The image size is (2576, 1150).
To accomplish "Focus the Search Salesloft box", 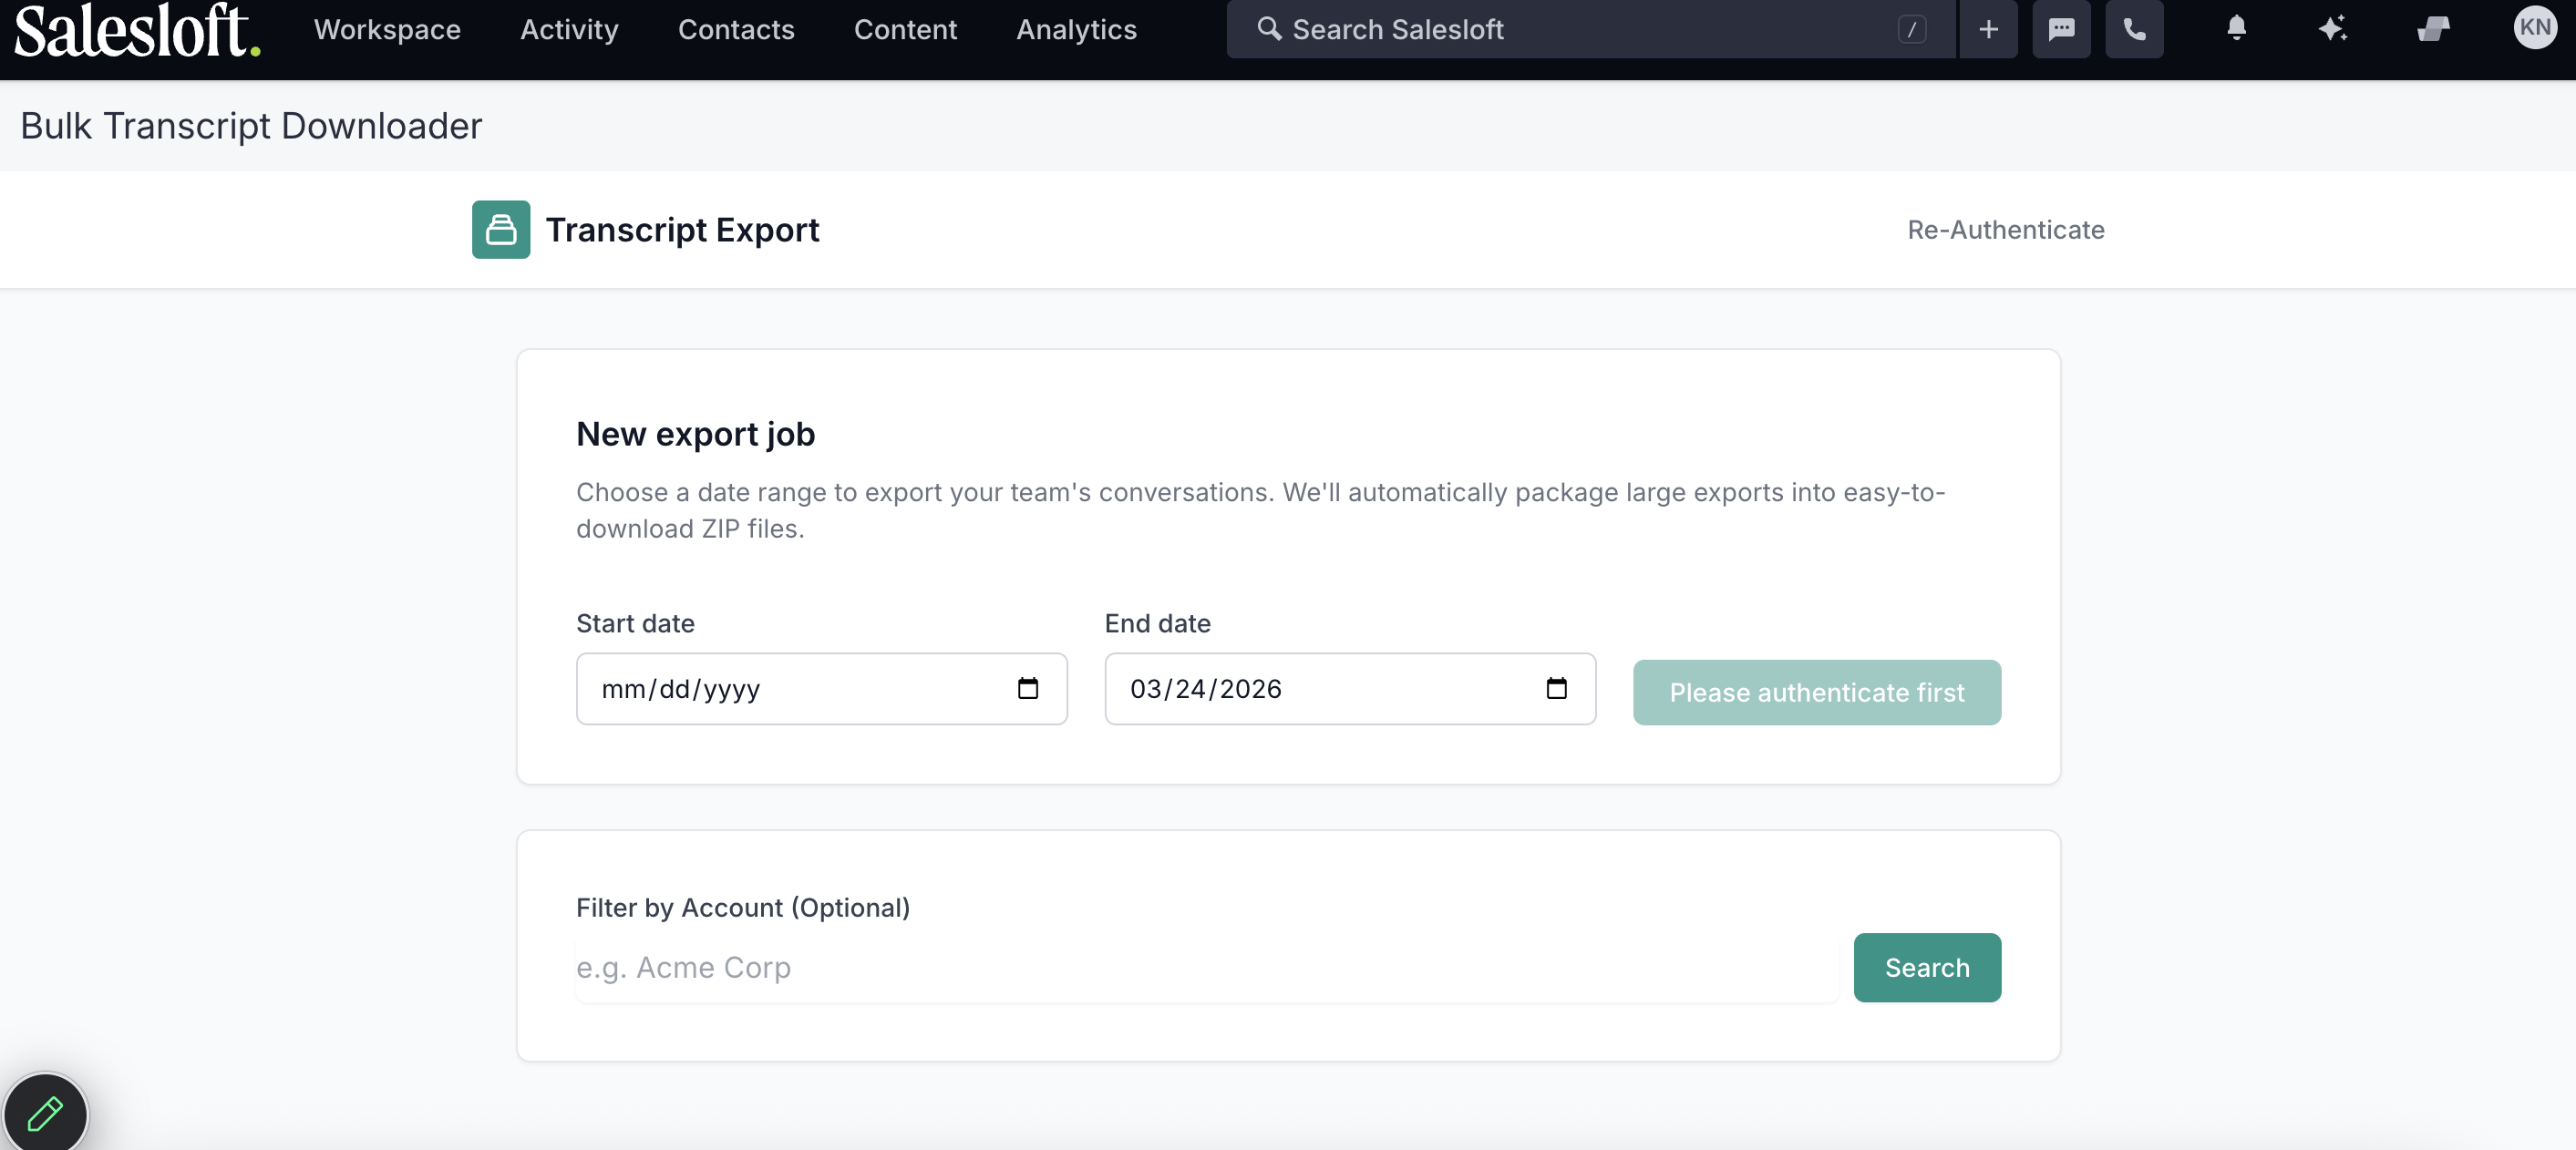I will tap(1580, 29).
